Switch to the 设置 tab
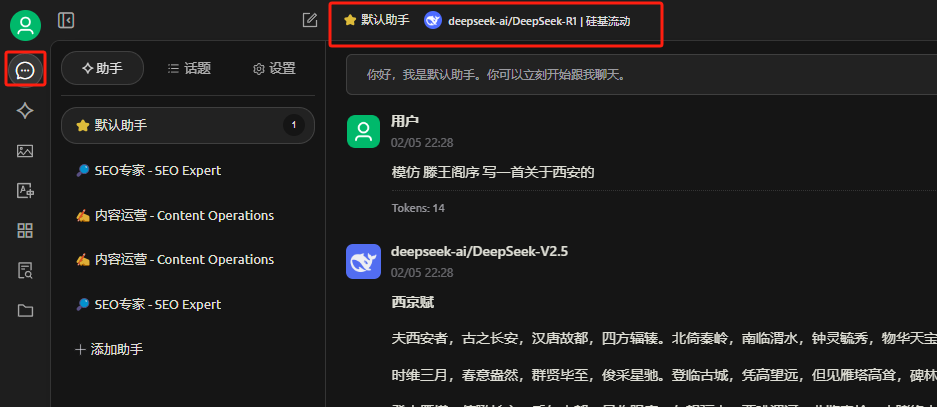Viewport: 937px width, 407px height. tap(274, 68)
